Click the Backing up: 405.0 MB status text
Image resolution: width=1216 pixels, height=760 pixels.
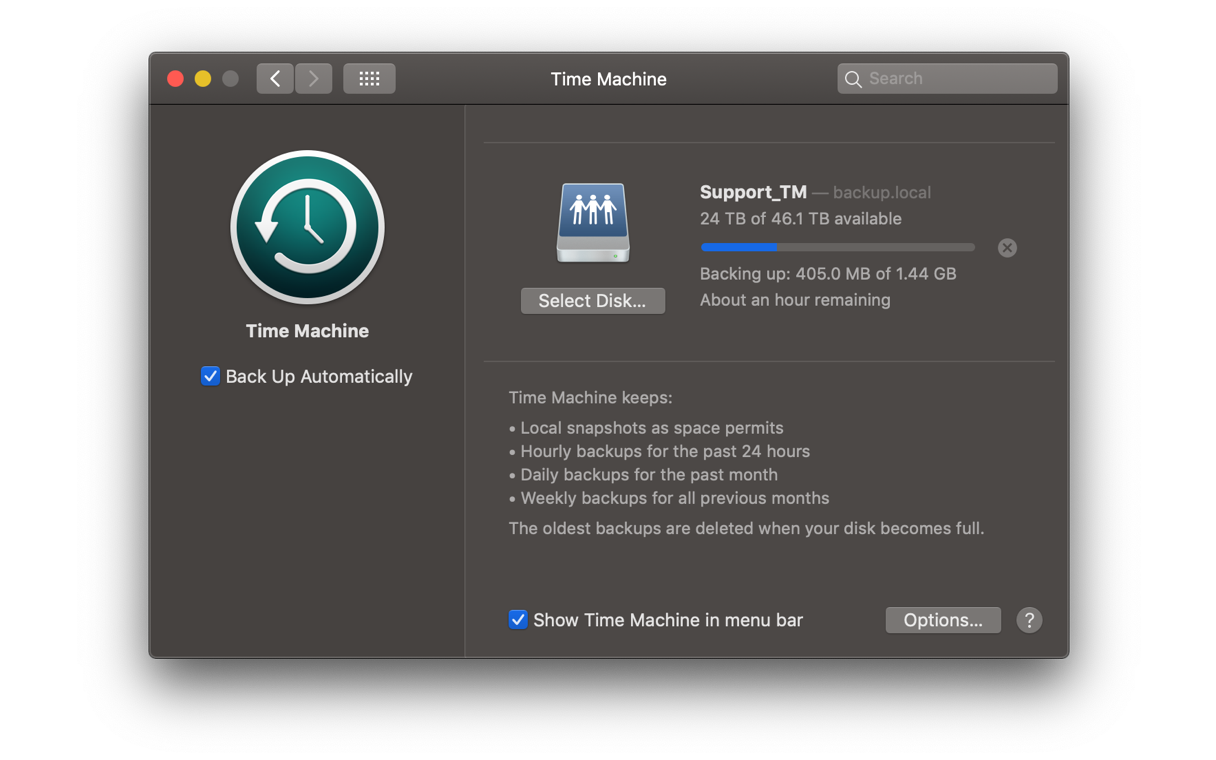828,273
